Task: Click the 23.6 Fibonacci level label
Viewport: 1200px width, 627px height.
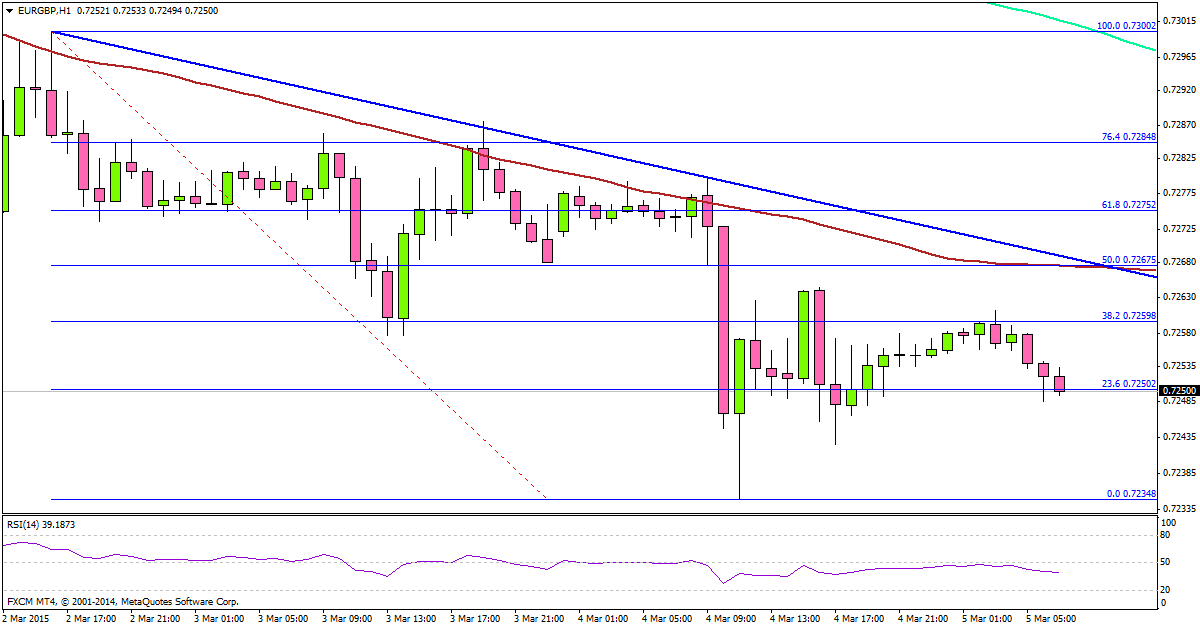Action: pyautogui.click(x=1128, y=383)
